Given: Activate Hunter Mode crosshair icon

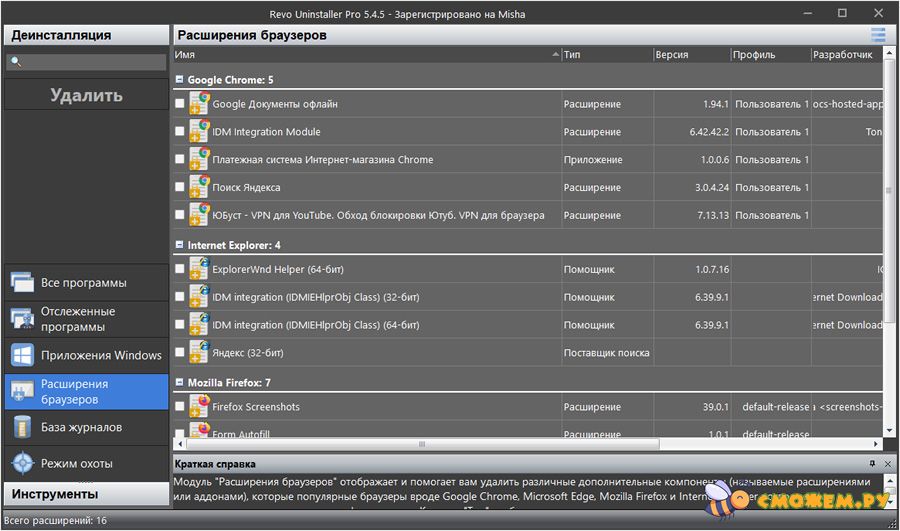Looking at the screenshot, I should coord(23,463).
